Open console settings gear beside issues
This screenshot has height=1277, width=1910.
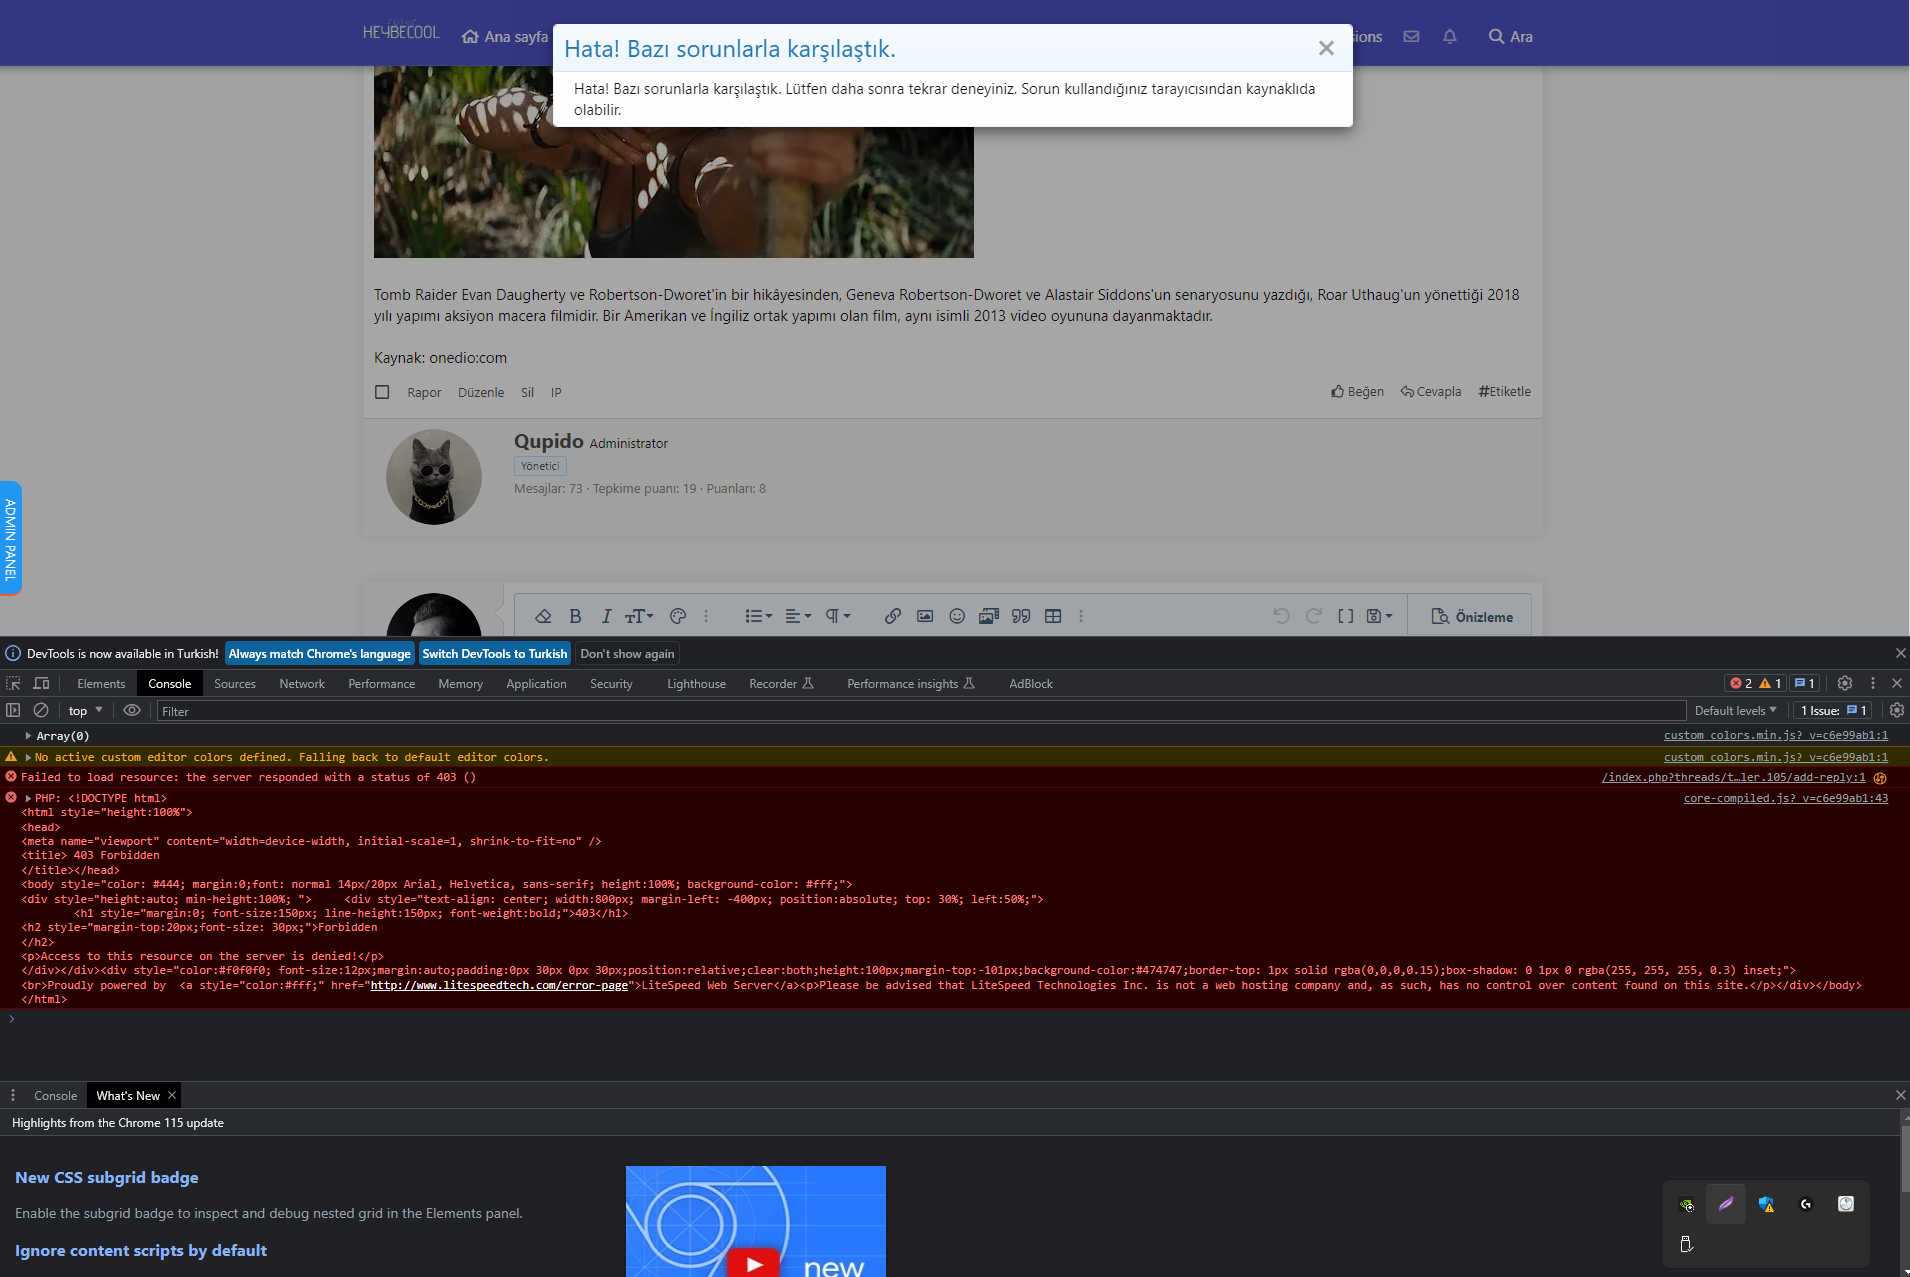(x=1896, y=710)
